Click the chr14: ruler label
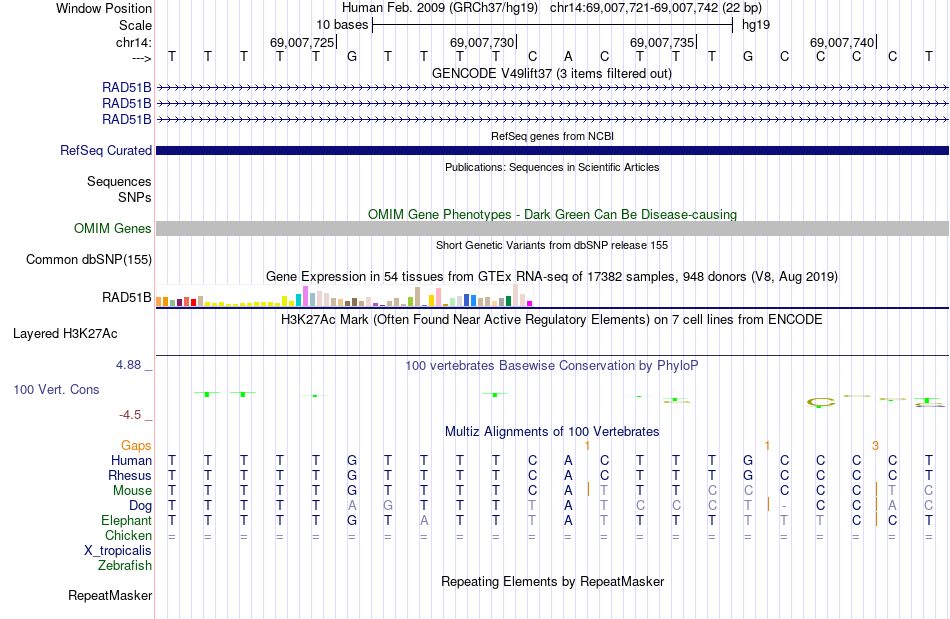Viewport: 950px width, 619px height. [133, 42]
